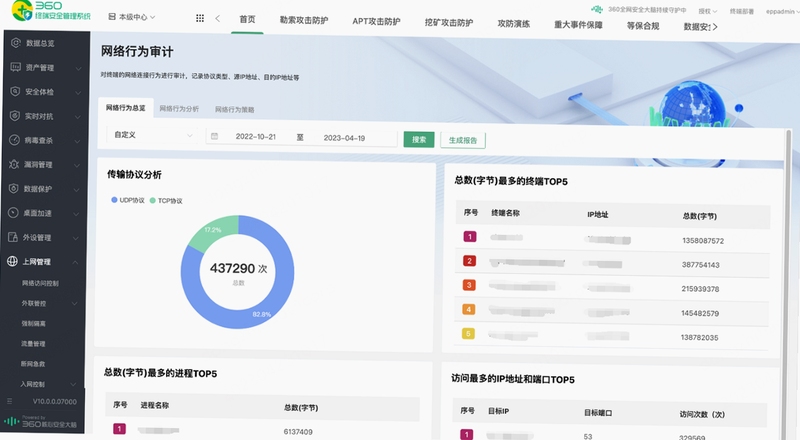
Task: Expand the 病毒查杀 chevron
Action: (x=77, y=141)
